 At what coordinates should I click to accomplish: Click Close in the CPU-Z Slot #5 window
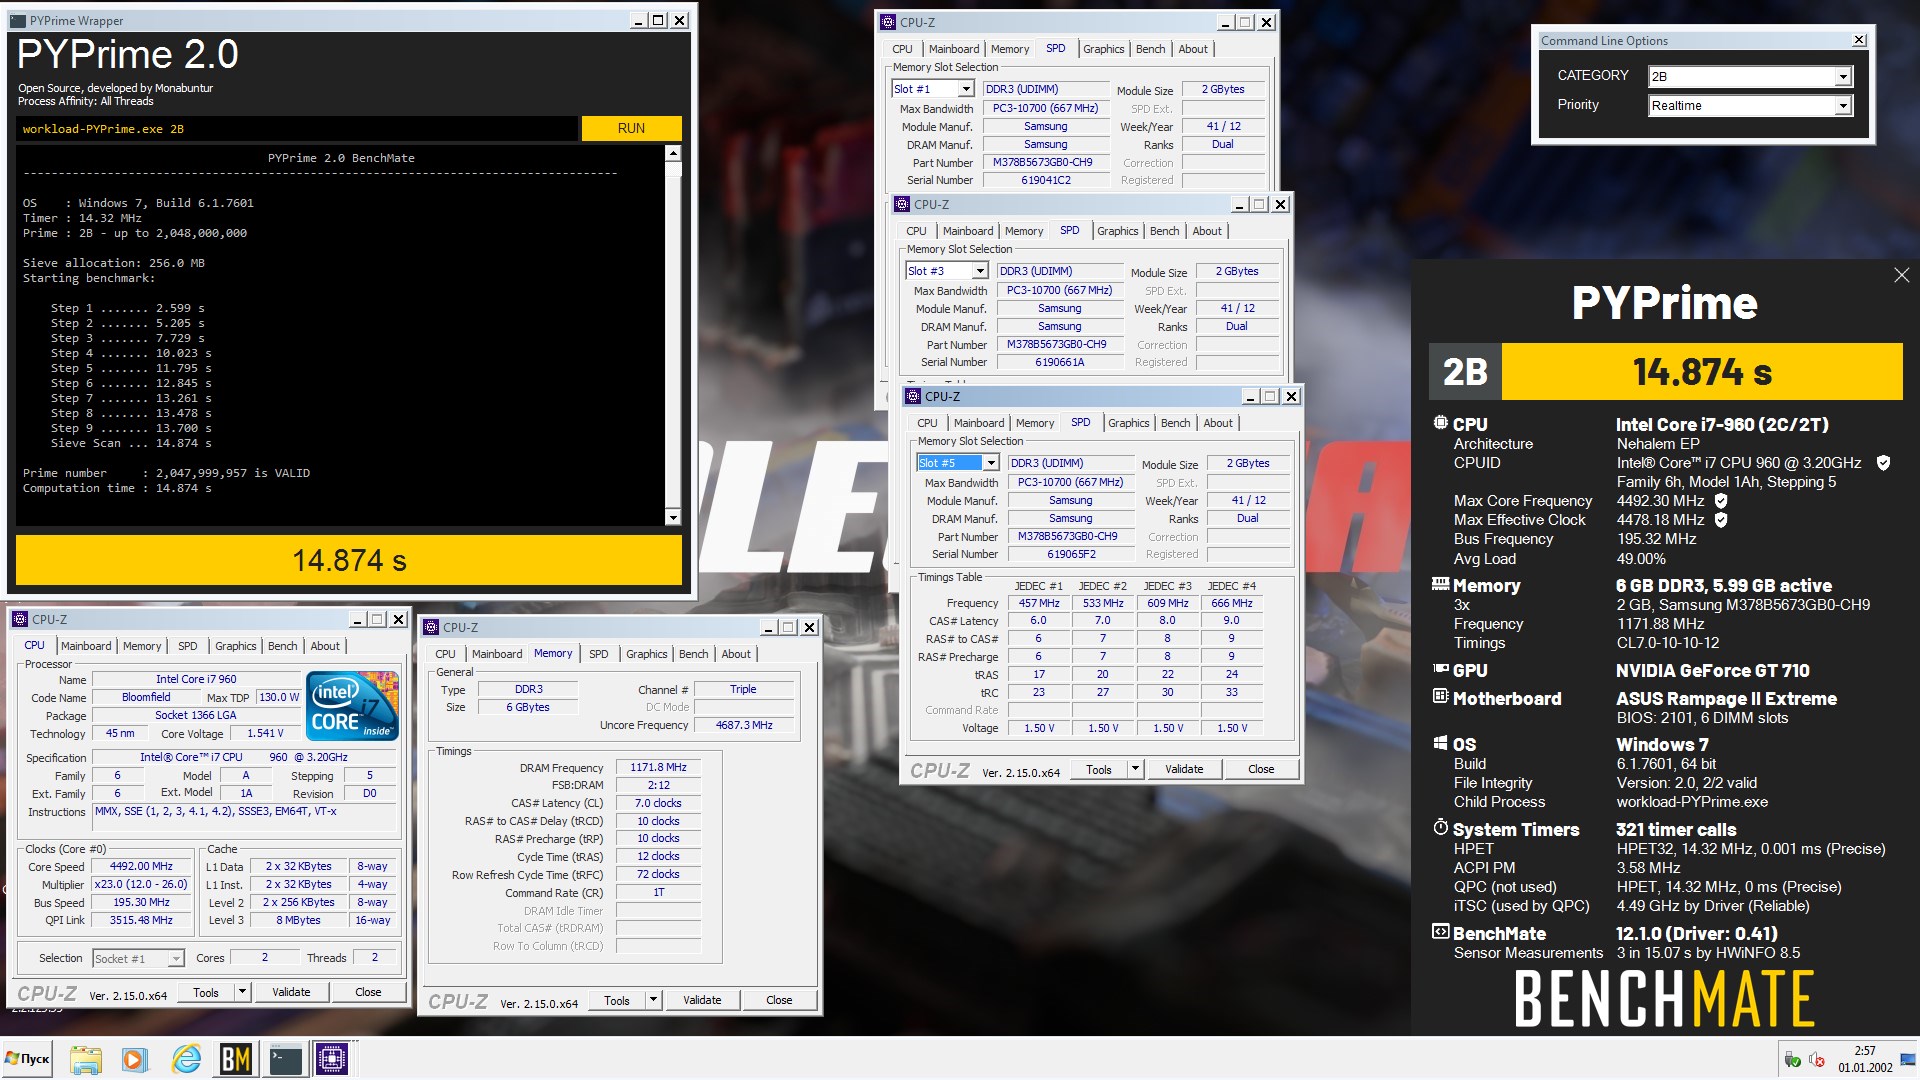[1261, 769]
